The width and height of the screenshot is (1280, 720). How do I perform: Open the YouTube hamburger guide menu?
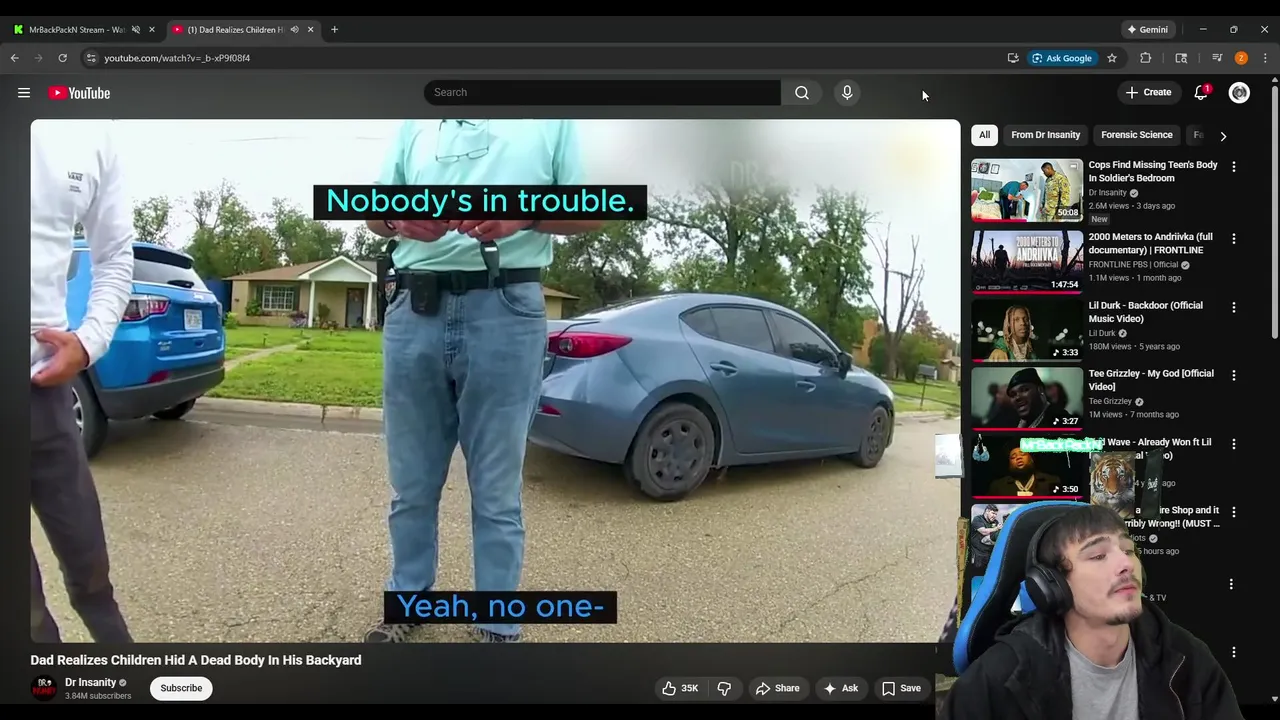[x=24, y=93]
